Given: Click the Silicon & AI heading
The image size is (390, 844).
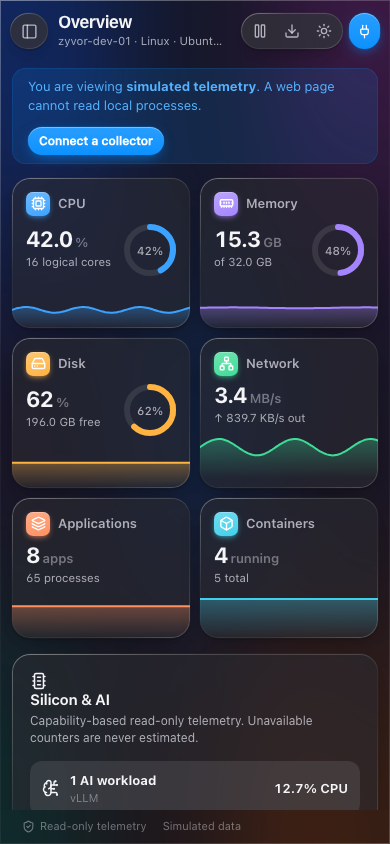Looking at the screenshot, I should click(x=70, y=700).
